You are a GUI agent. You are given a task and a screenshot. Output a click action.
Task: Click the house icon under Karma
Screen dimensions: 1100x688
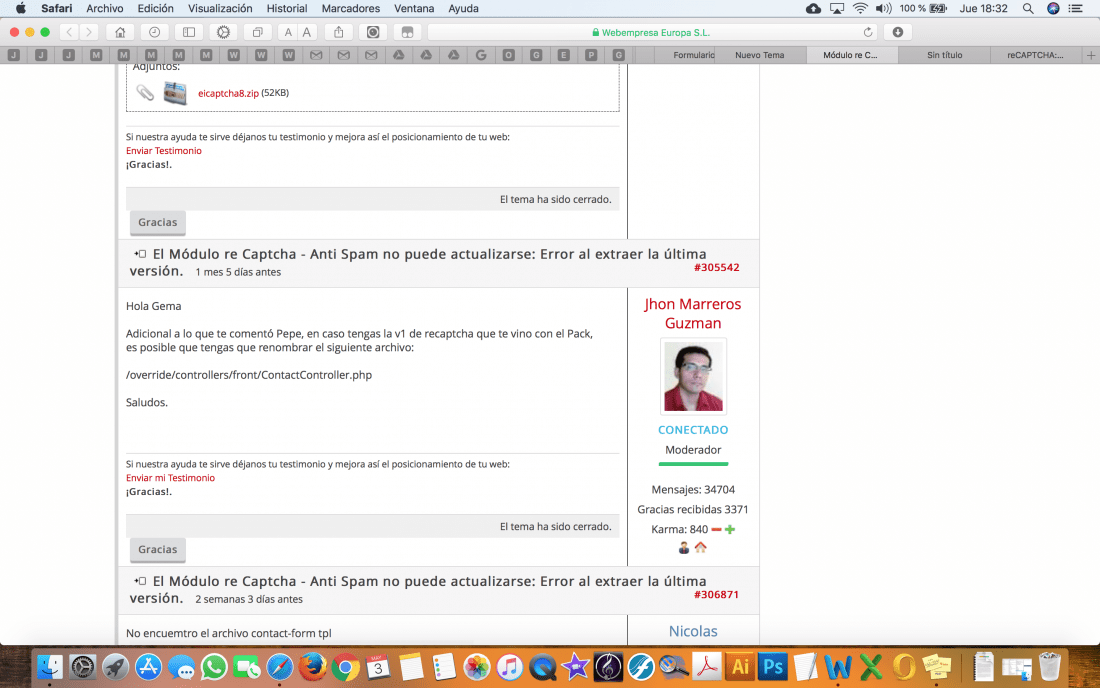point(701,548)
